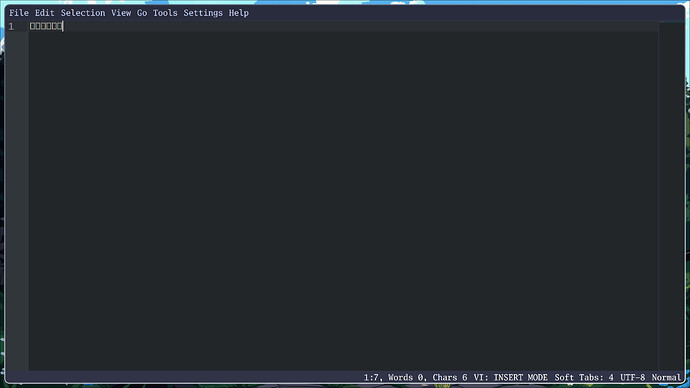Viewport: 690px width, 388px height.
Task: Click the Words 0, Chars 6 counter
Action: 427,377
